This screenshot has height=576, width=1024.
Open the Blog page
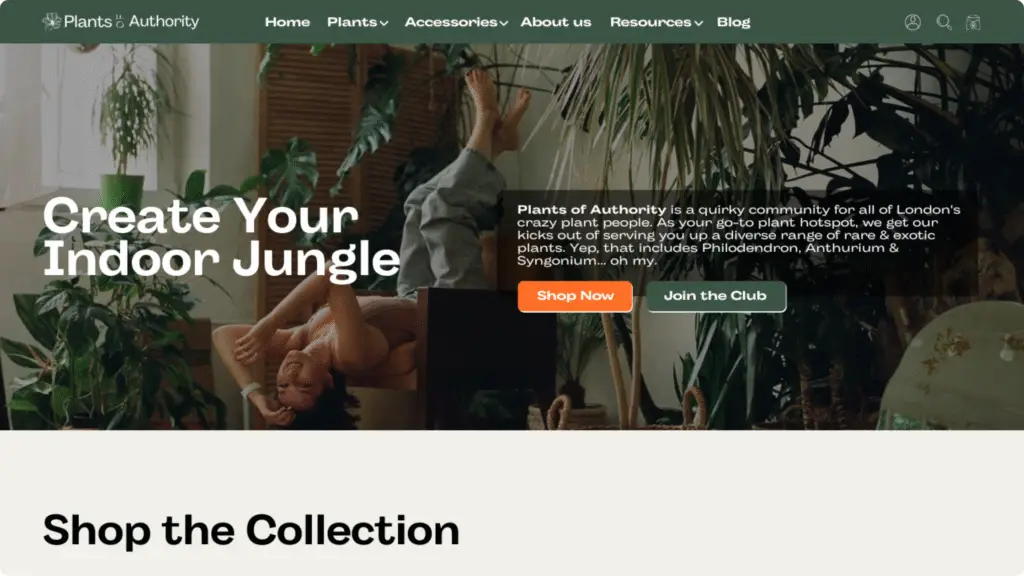733,22
